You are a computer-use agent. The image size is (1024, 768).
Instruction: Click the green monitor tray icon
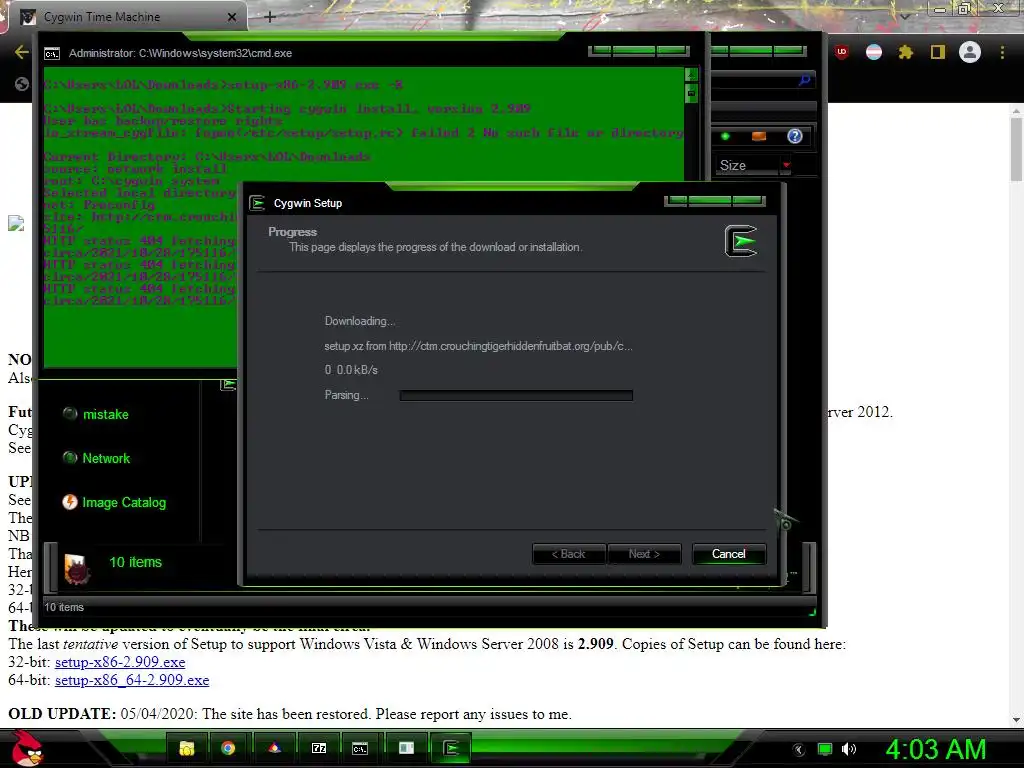tap(825, 750)
